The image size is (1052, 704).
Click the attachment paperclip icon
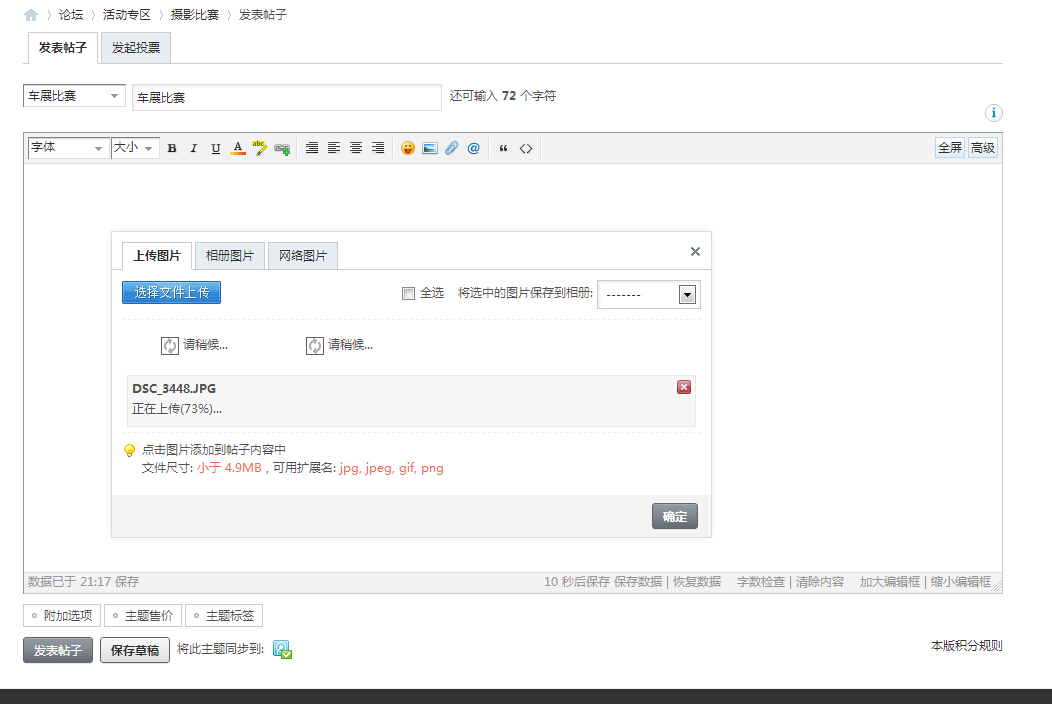[451, 148]
